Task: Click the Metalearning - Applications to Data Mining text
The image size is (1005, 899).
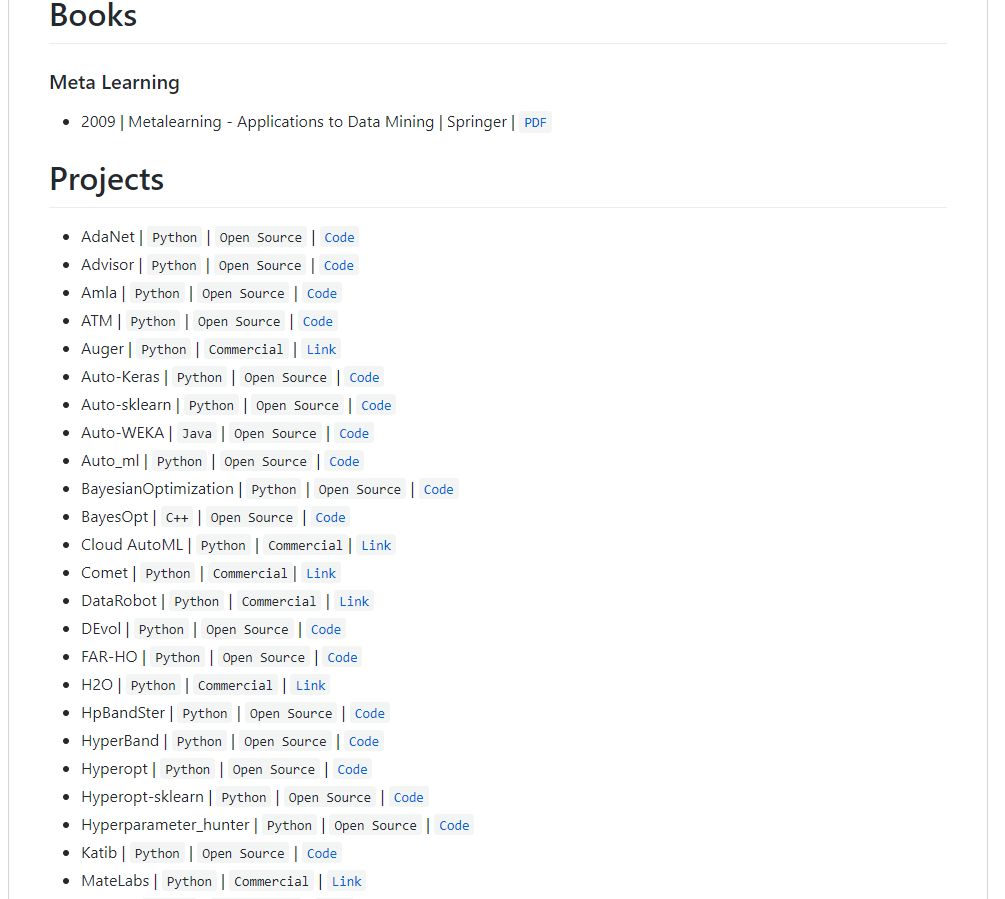Action: [x=281, y=122]
